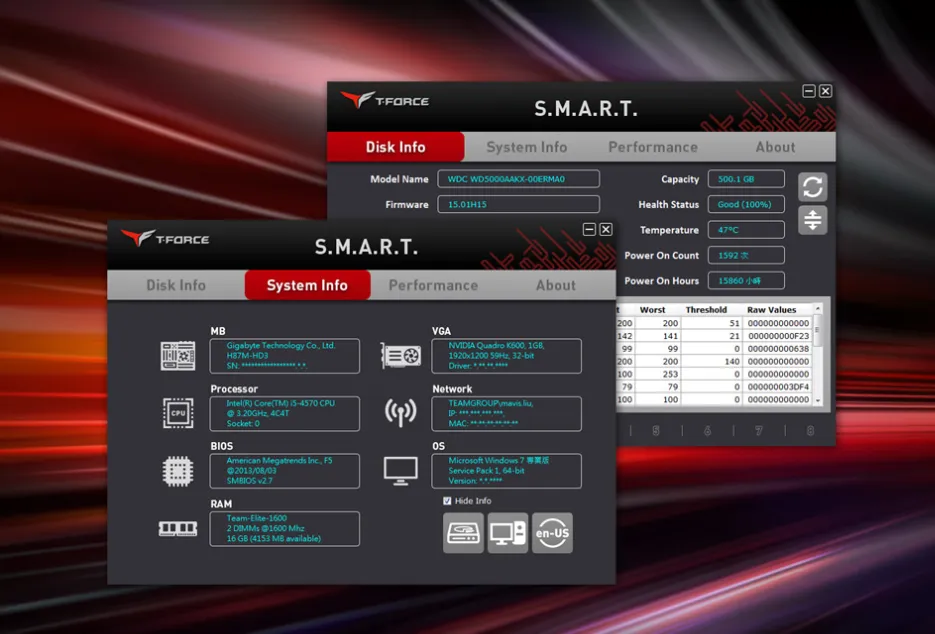
Task: Click the Raw Values column header
Action: coord(771,310)
